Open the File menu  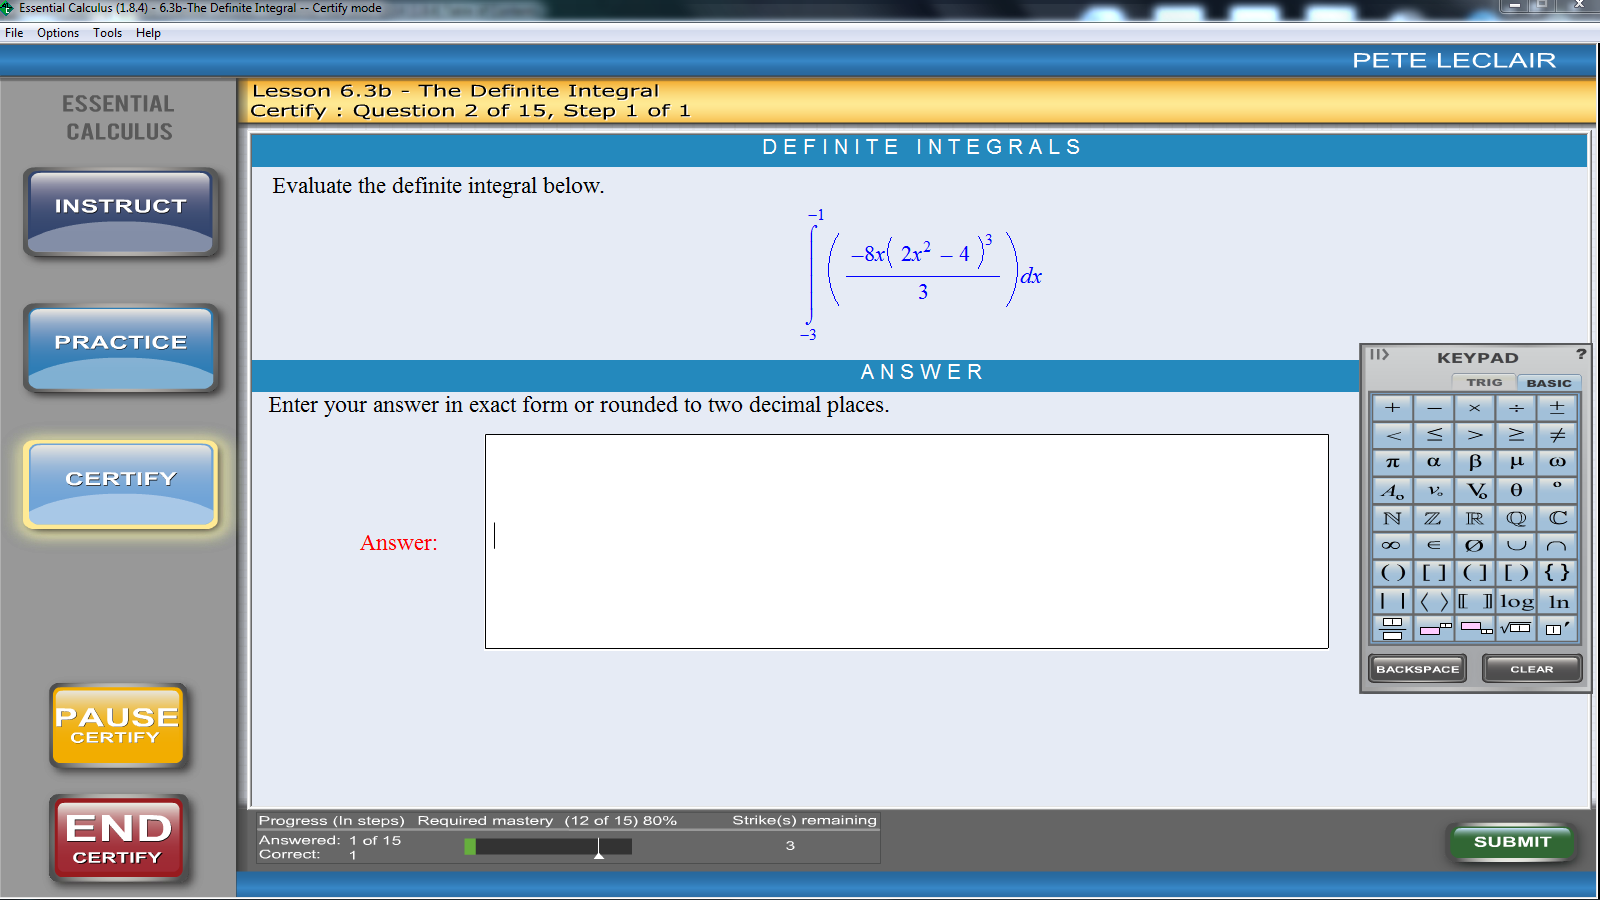pyautogui.click(x=14, y=33)
